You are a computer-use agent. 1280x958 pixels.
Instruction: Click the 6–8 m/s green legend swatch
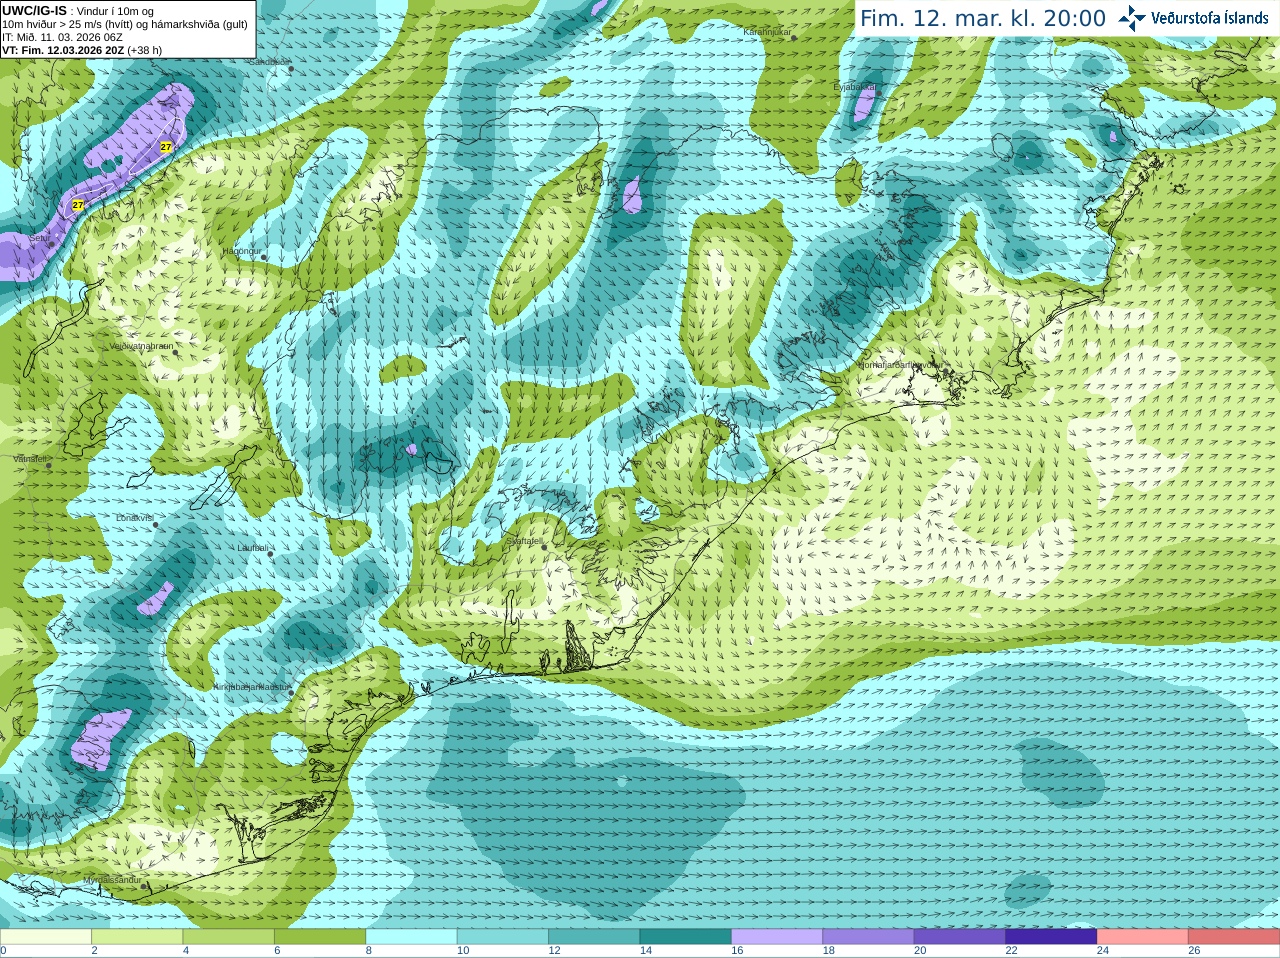[x=320, y=936]
